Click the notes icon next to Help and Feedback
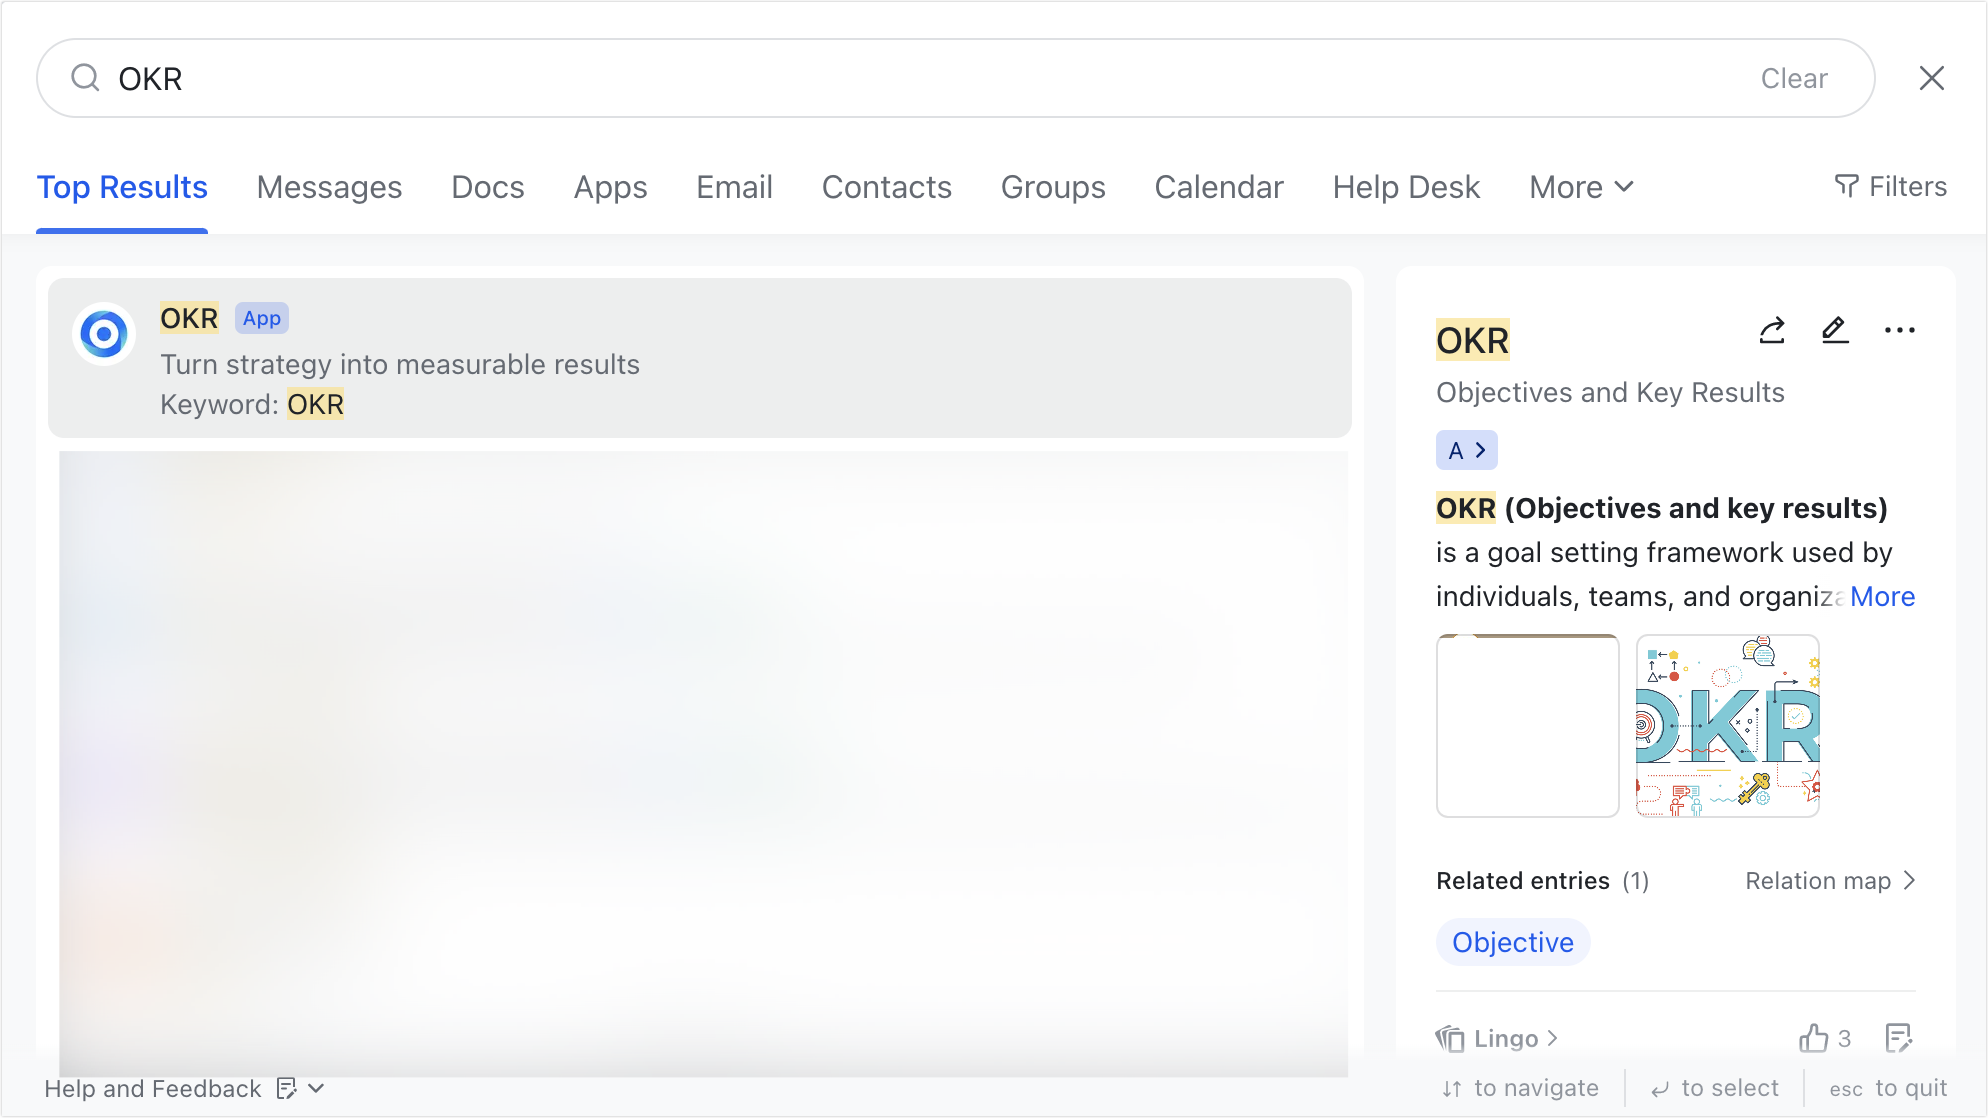Image resolution: width=1988 pixels, height=1118 pixels. click(287, 1089)
